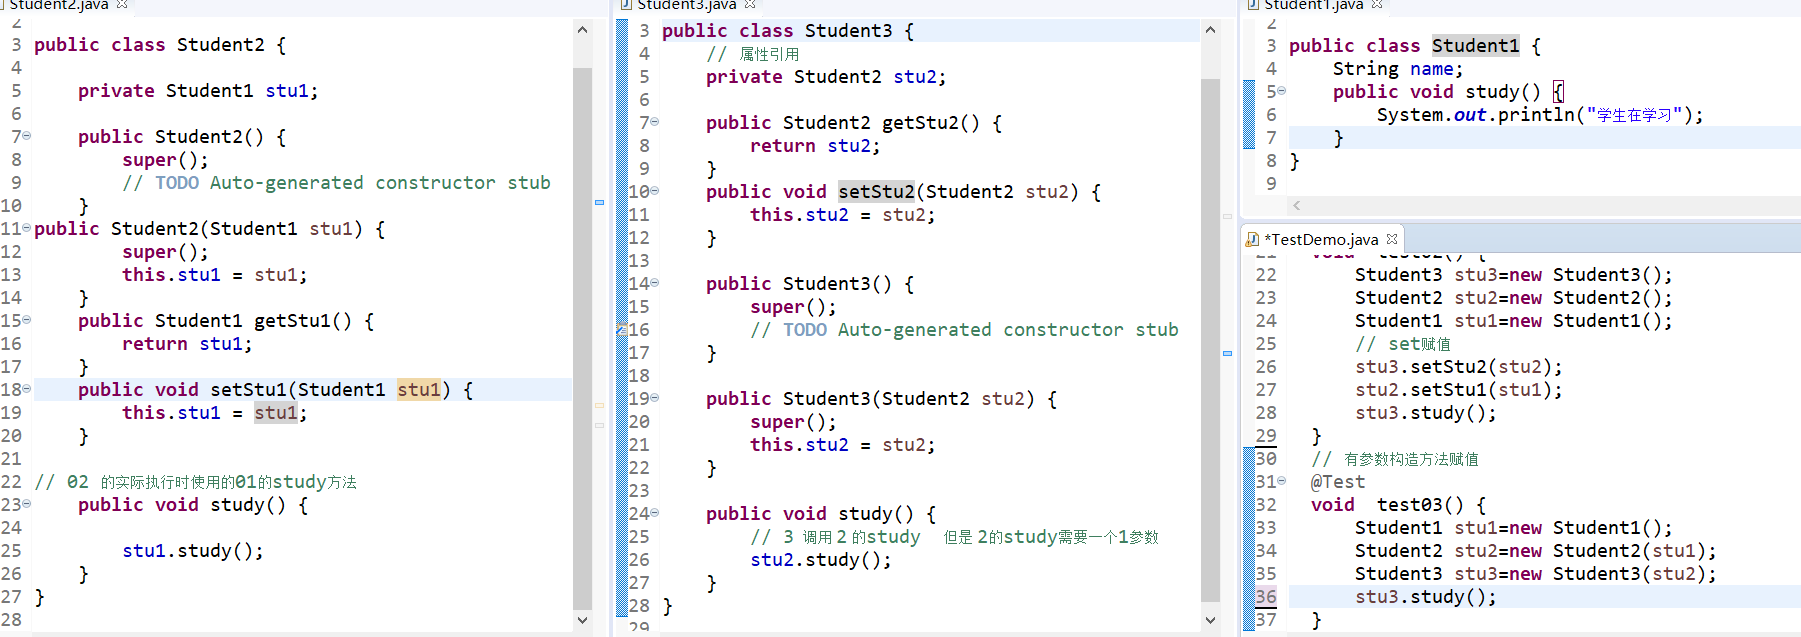Collapse the Student2() constructor fold at line 7

27,135
